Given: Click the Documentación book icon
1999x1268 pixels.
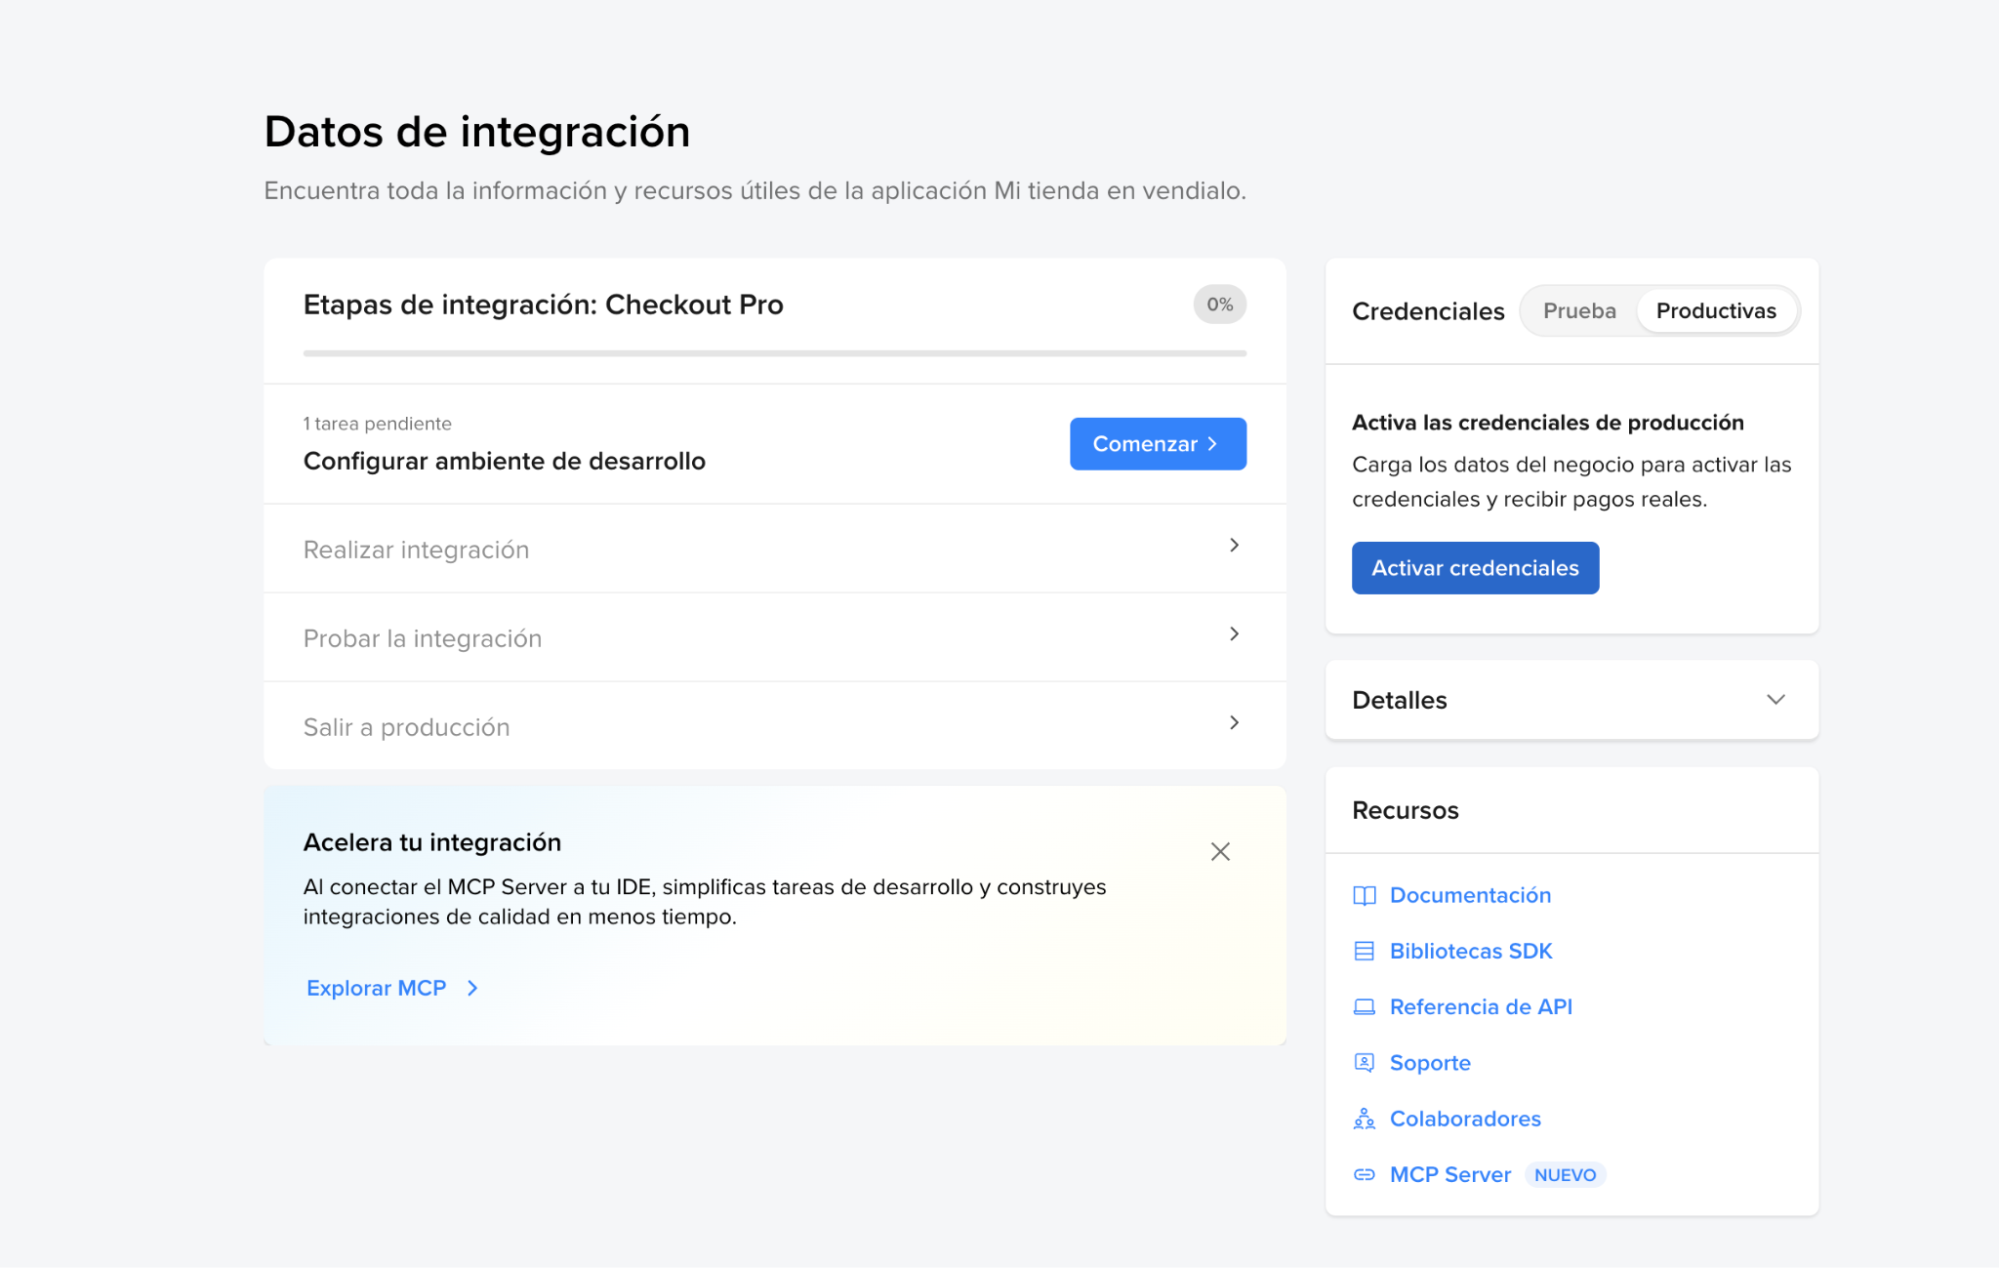Looking at the screenshot, I should coord(1364,896).
